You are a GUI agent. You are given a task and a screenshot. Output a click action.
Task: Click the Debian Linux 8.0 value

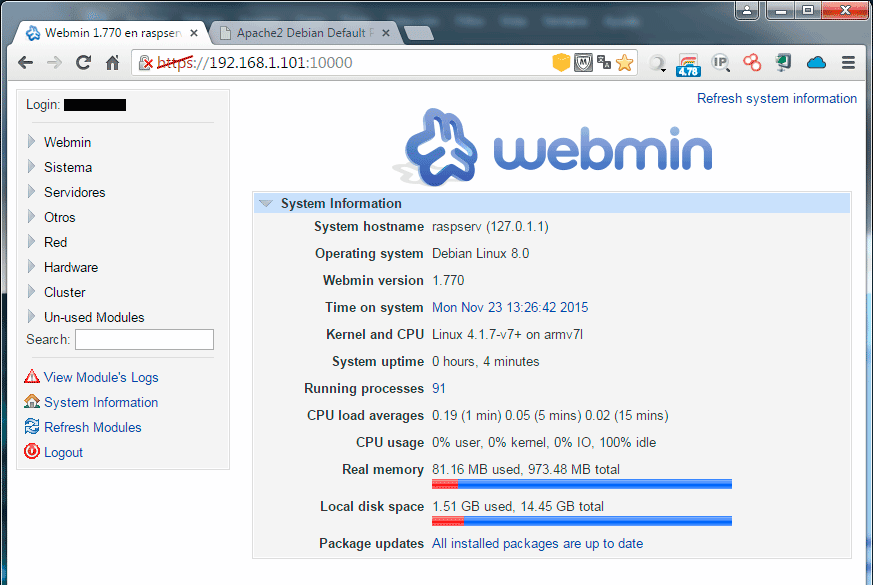click(x=480, y=253)
